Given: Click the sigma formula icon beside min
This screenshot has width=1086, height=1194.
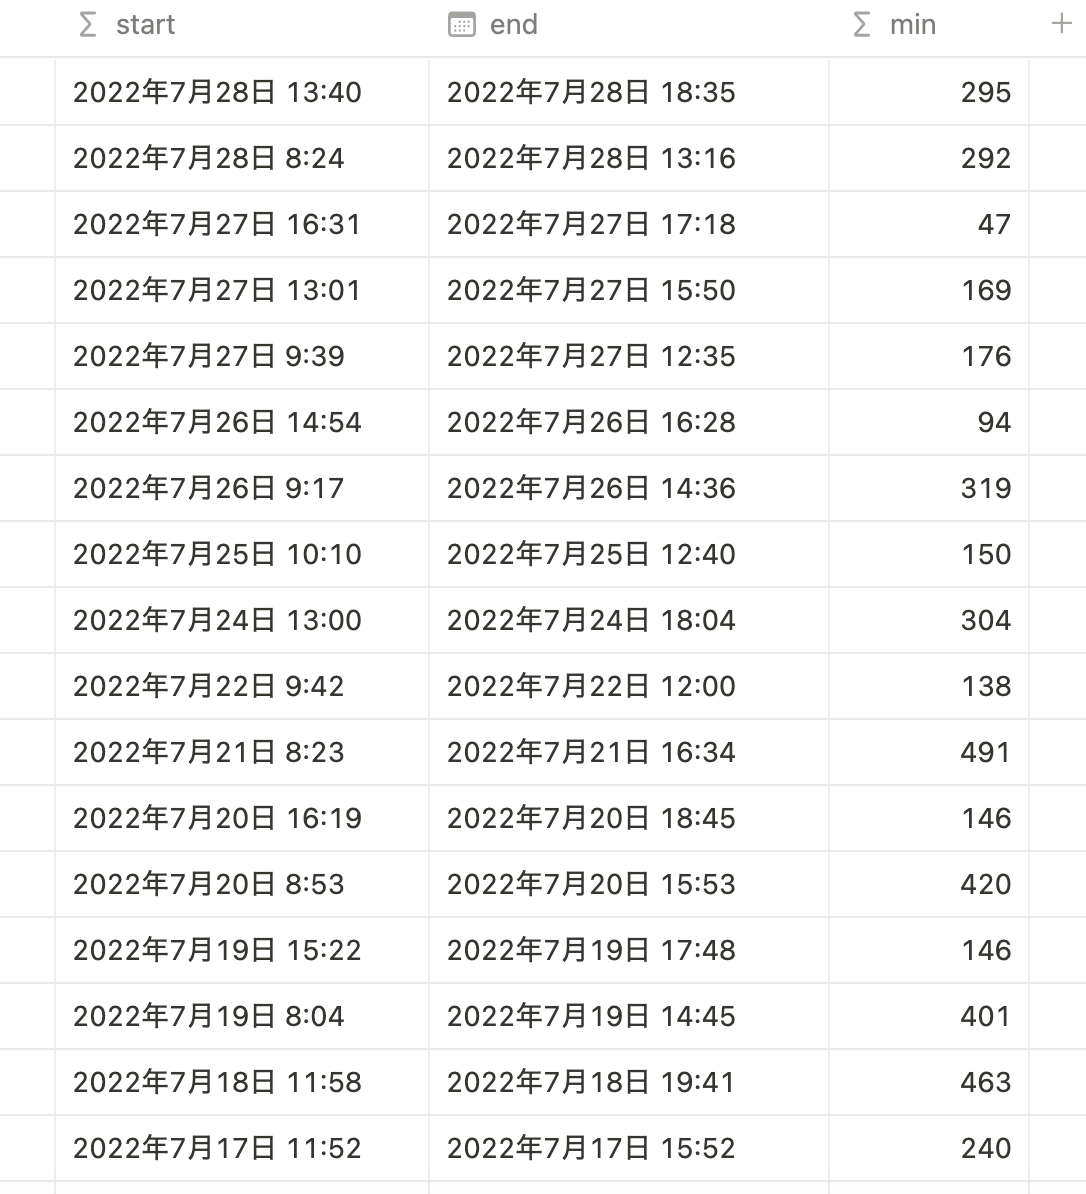Looking at the screenshot, I should tap(862, 24).
